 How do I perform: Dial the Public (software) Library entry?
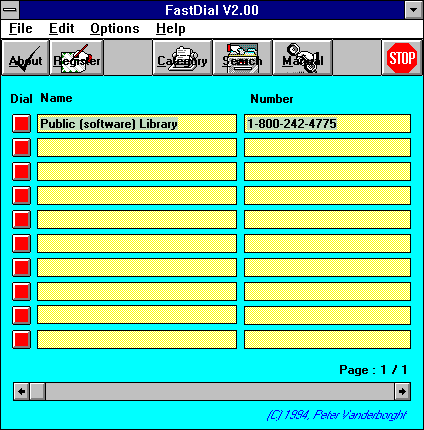click(22, 124)
